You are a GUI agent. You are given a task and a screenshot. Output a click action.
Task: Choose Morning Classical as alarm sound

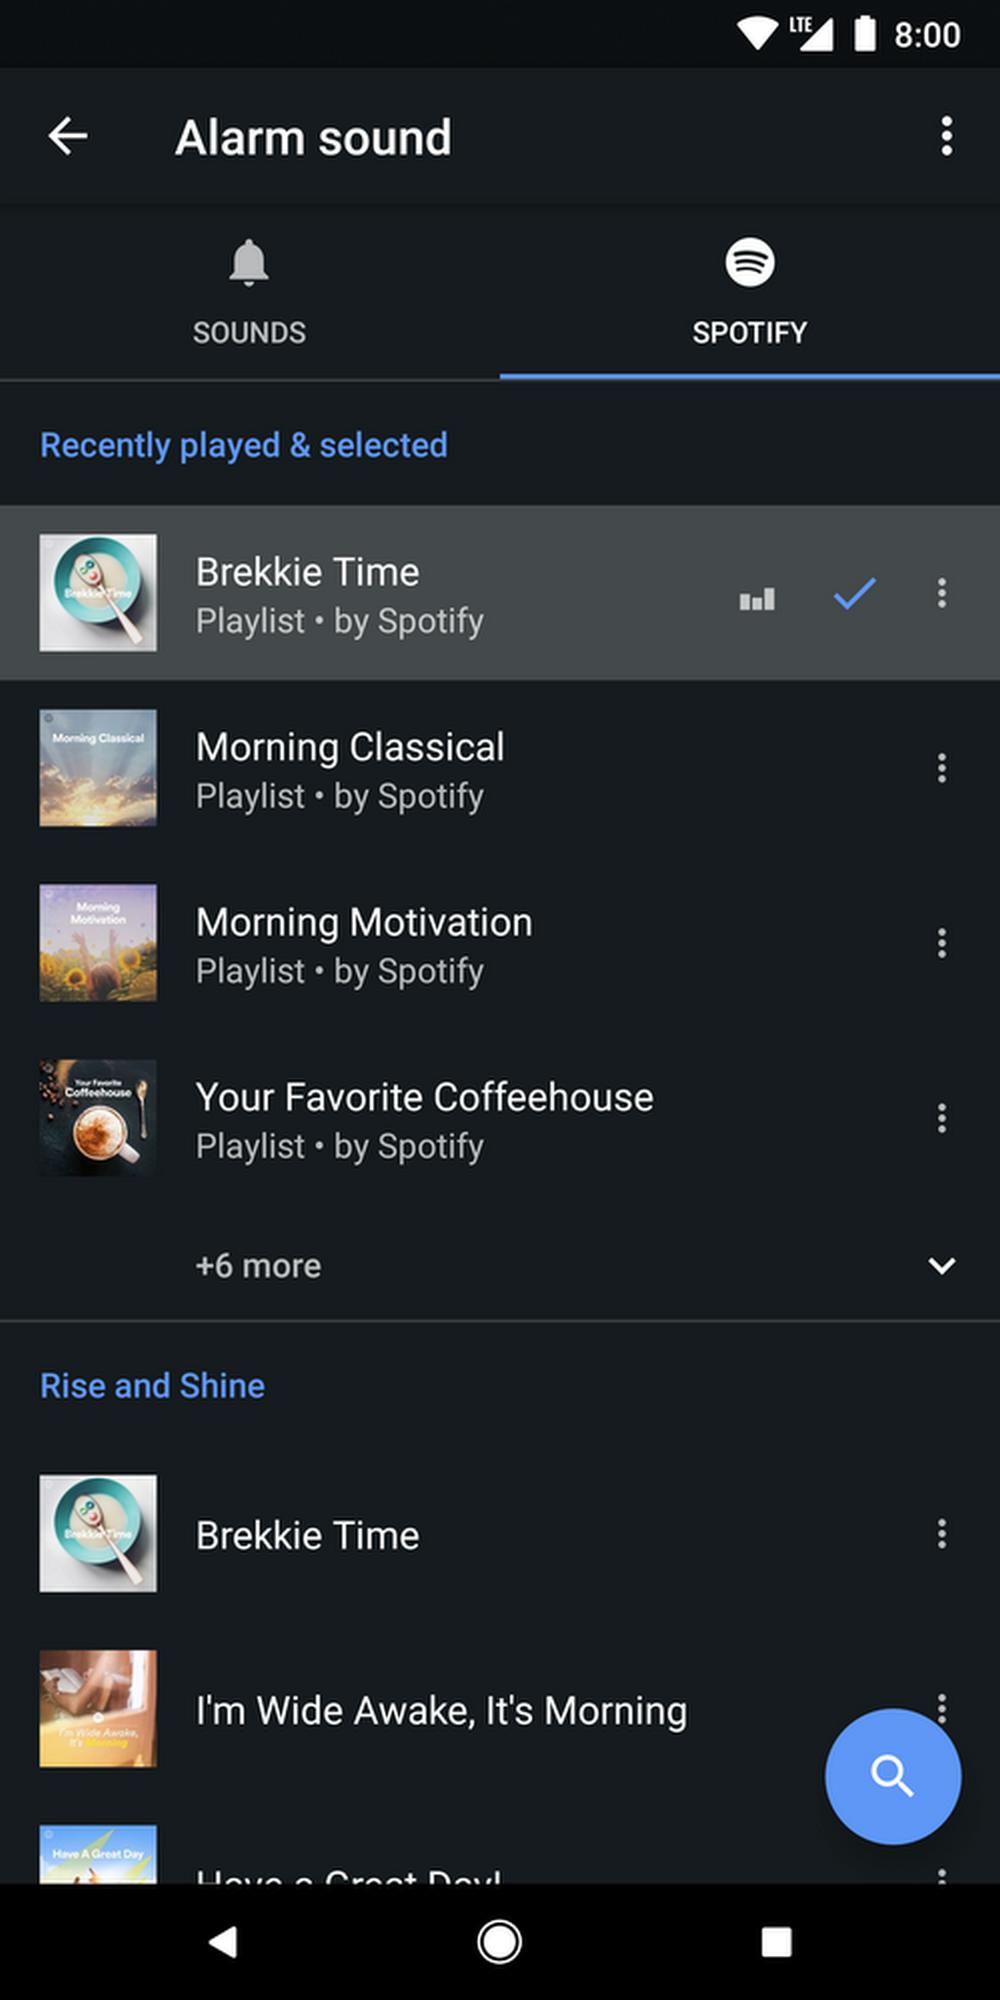tap(350, 768)
